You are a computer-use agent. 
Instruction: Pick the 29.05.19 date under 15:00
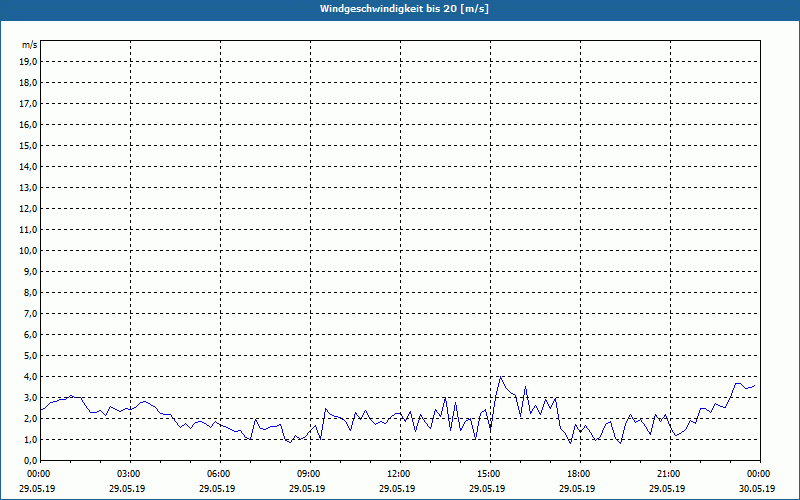pos(487,488)
